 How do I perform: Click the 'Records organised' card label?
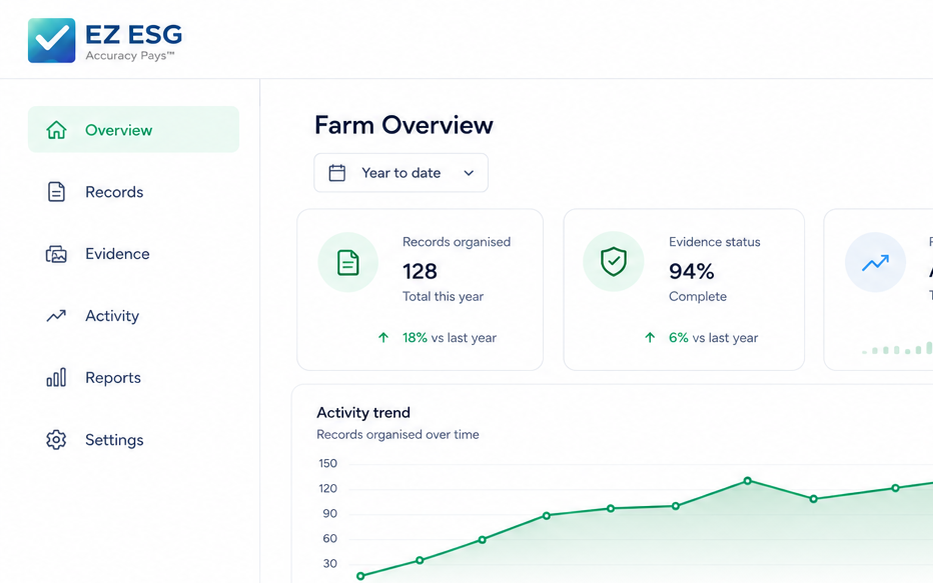pos(456,242)
